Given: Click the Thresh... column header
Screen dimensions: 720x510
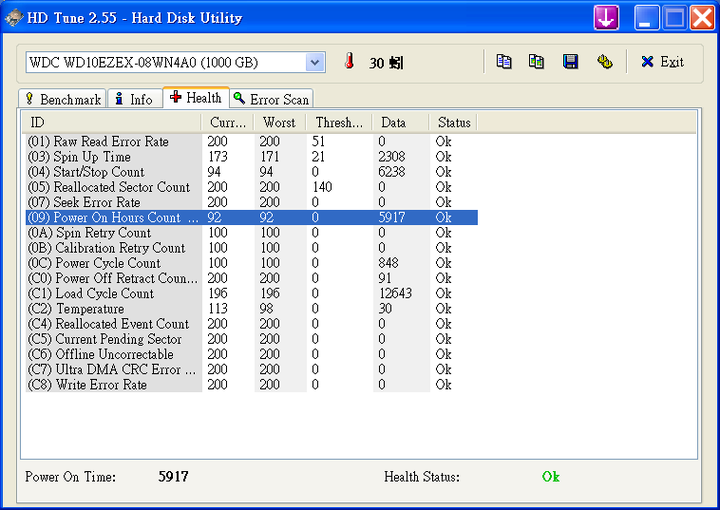Looking at the screenshot, I should pyautogui.click(x=339, y=123).
